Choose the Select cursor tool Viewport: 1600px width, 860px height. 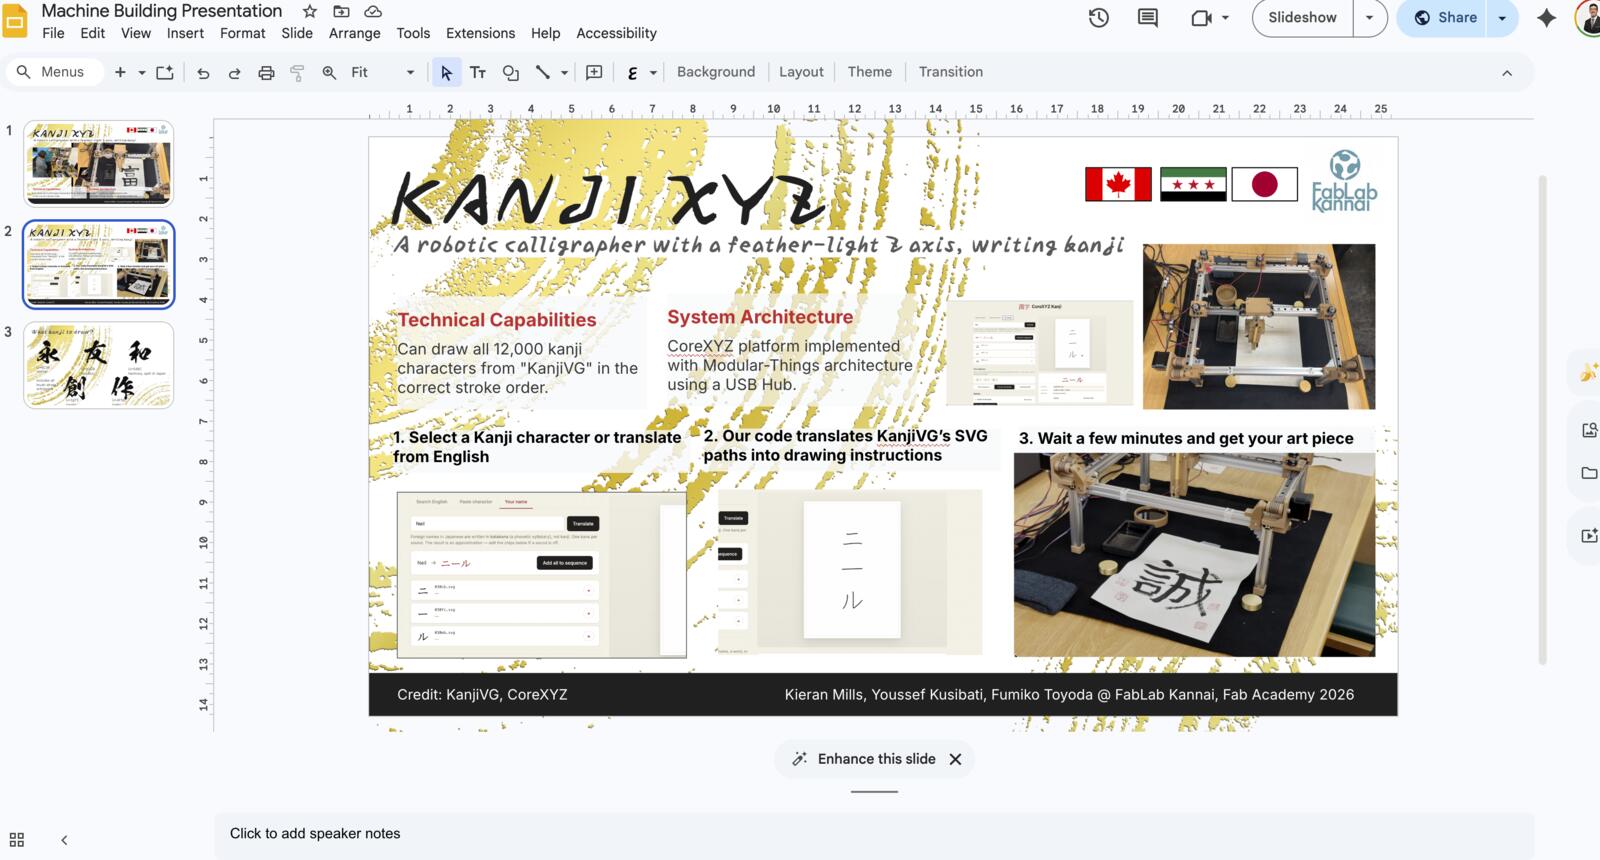(446, 72)
